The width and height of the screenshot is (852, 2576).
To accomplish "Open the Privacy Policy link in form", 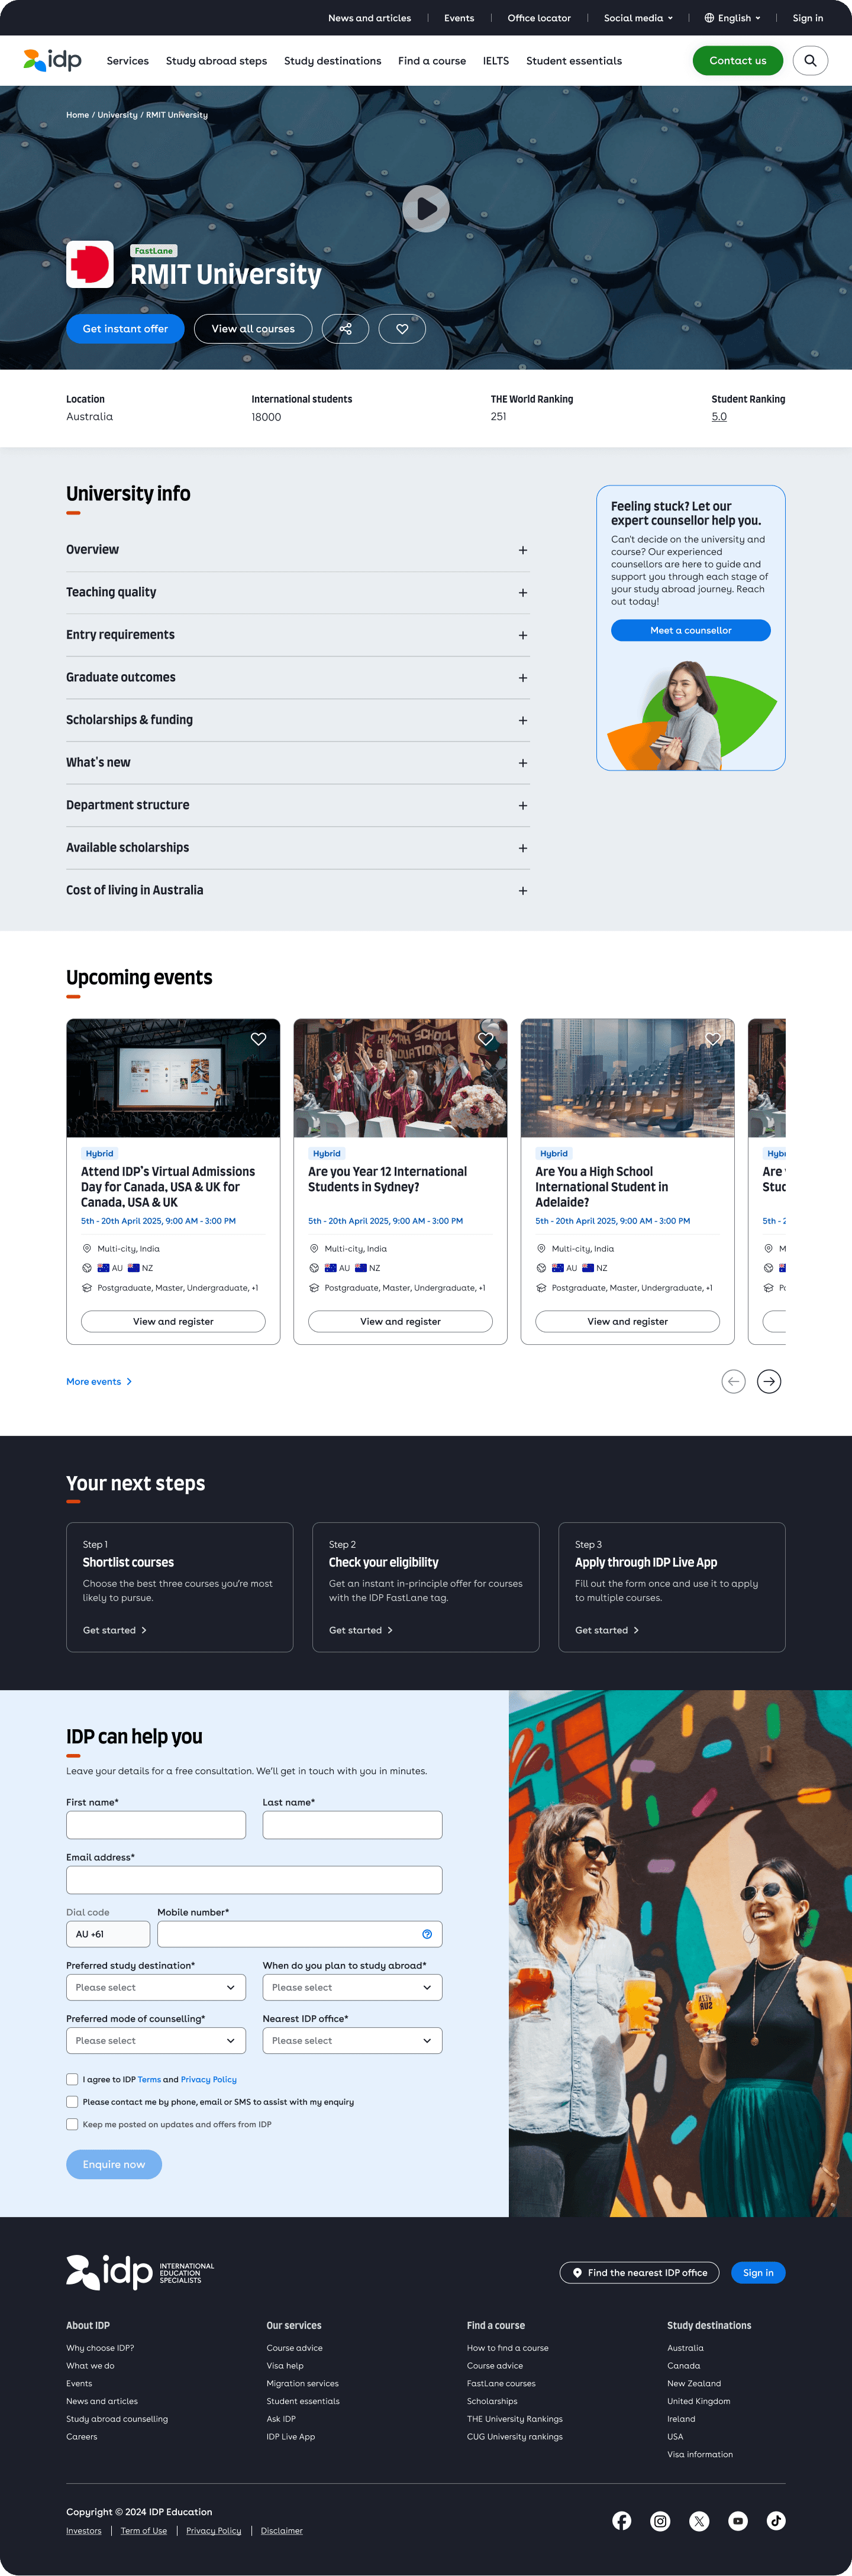I will 209,2079.
